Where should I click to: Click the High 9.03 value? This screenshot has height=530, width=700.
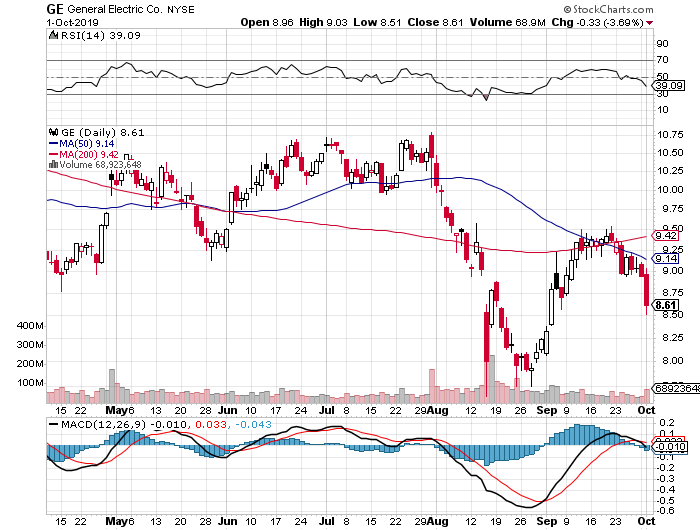tap(323, 22)
